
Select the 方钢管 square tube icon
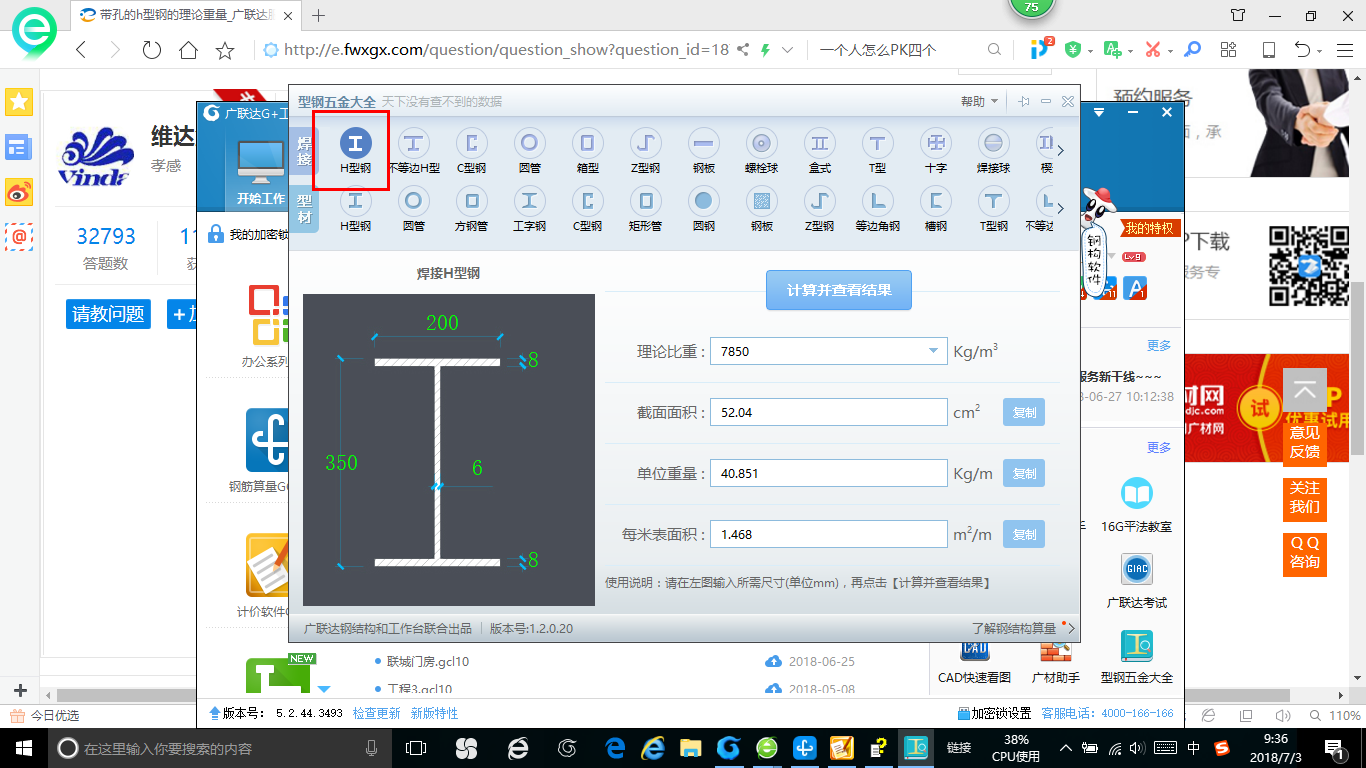(x=471, y=209)
